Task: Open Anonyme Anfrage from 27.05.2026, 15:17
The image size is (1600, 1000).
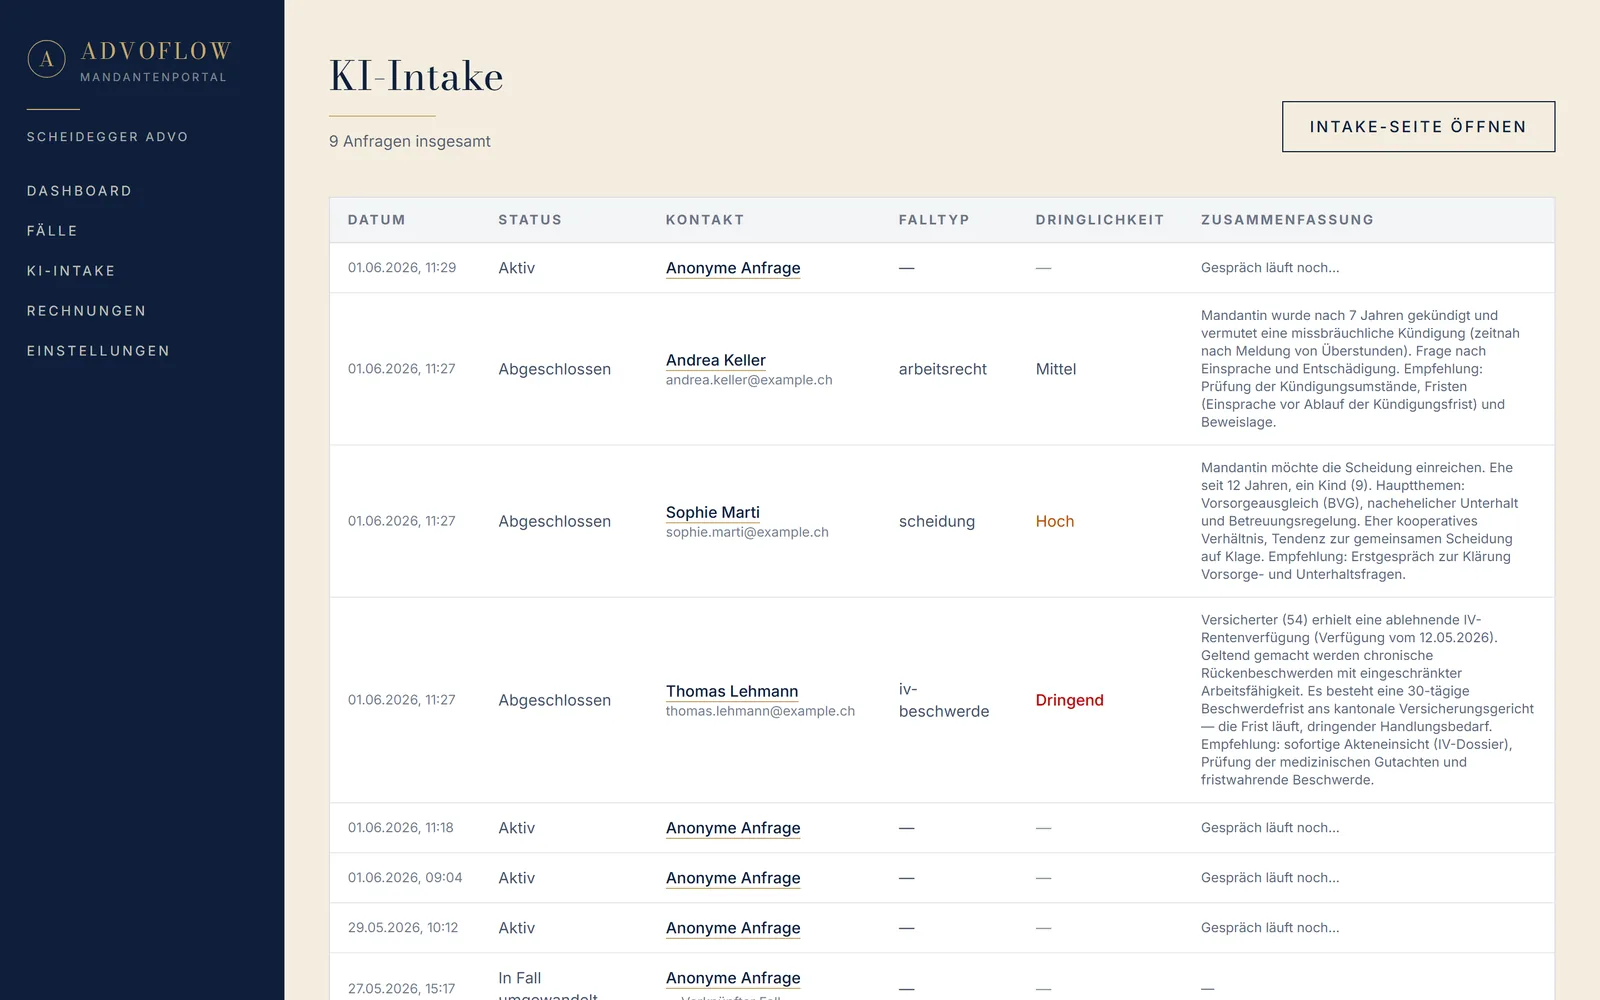Action: point(733,978)
